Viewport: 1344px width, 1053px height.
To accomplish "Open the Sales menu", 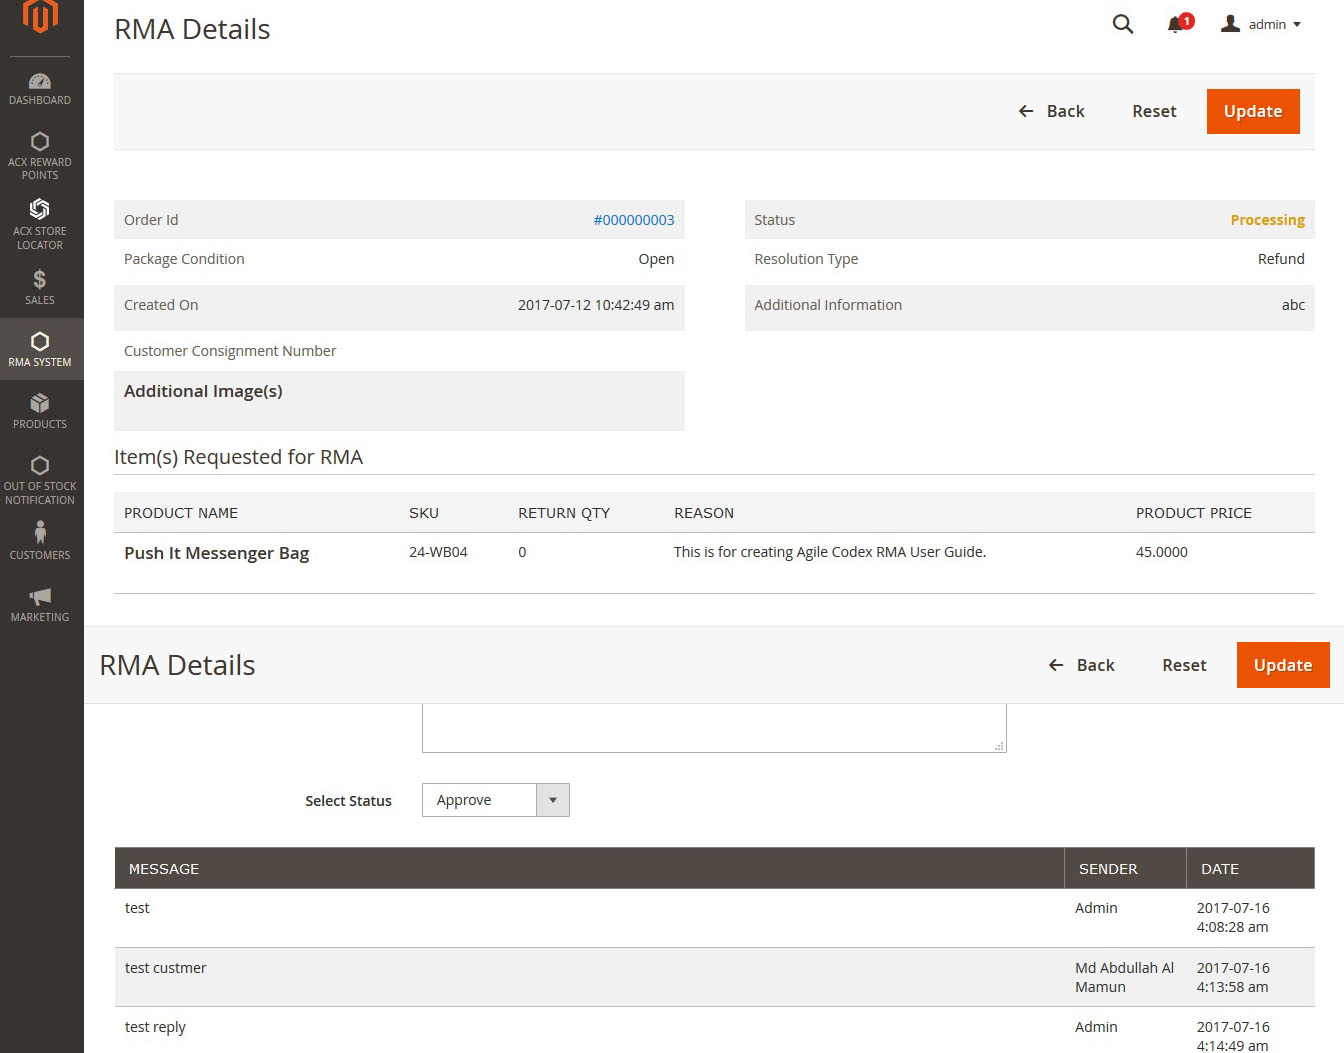I will tap(40, 287).
